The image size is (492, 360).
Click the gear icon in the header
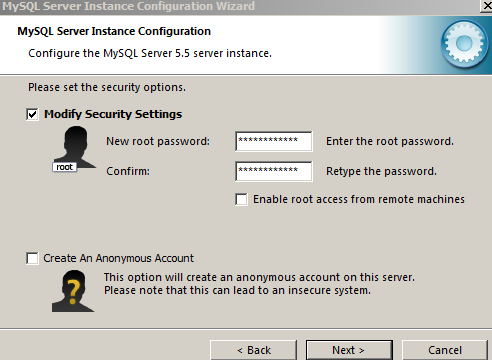point(464,43)
